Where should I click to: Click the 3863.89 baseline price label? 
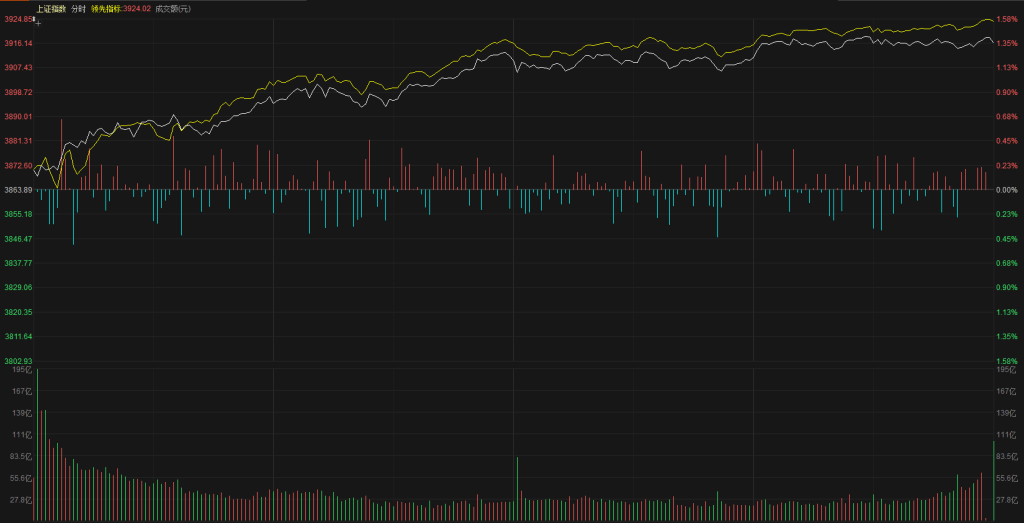pos(18,190)
